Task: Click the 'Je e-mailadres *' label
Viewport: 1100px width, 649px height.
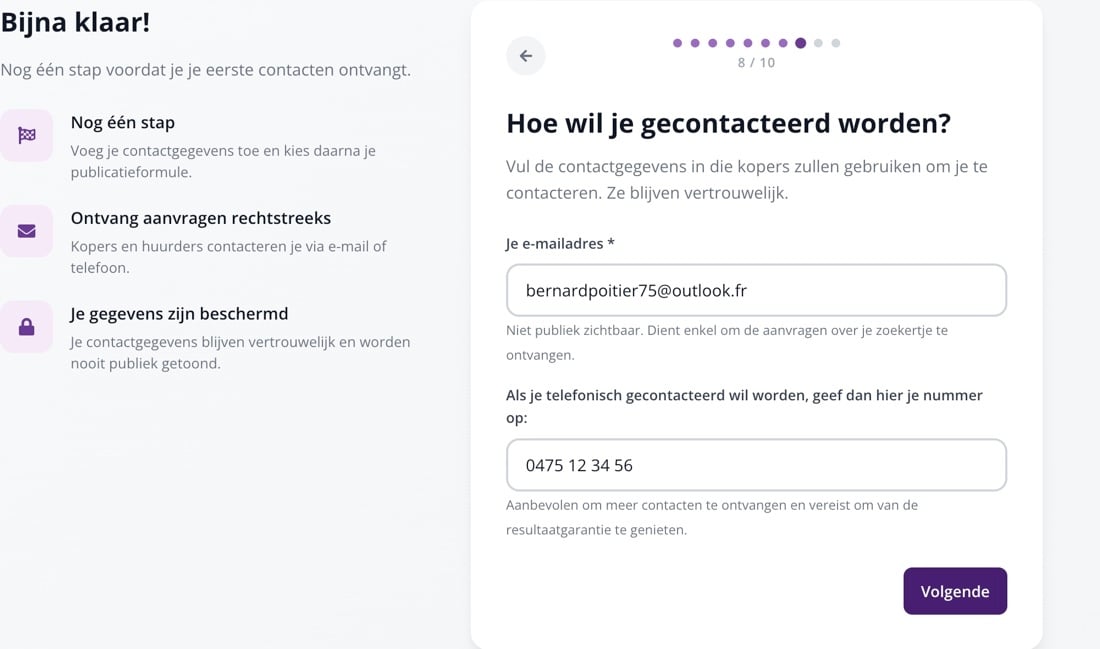Action: pyautogui.click(x=560, y=243)
